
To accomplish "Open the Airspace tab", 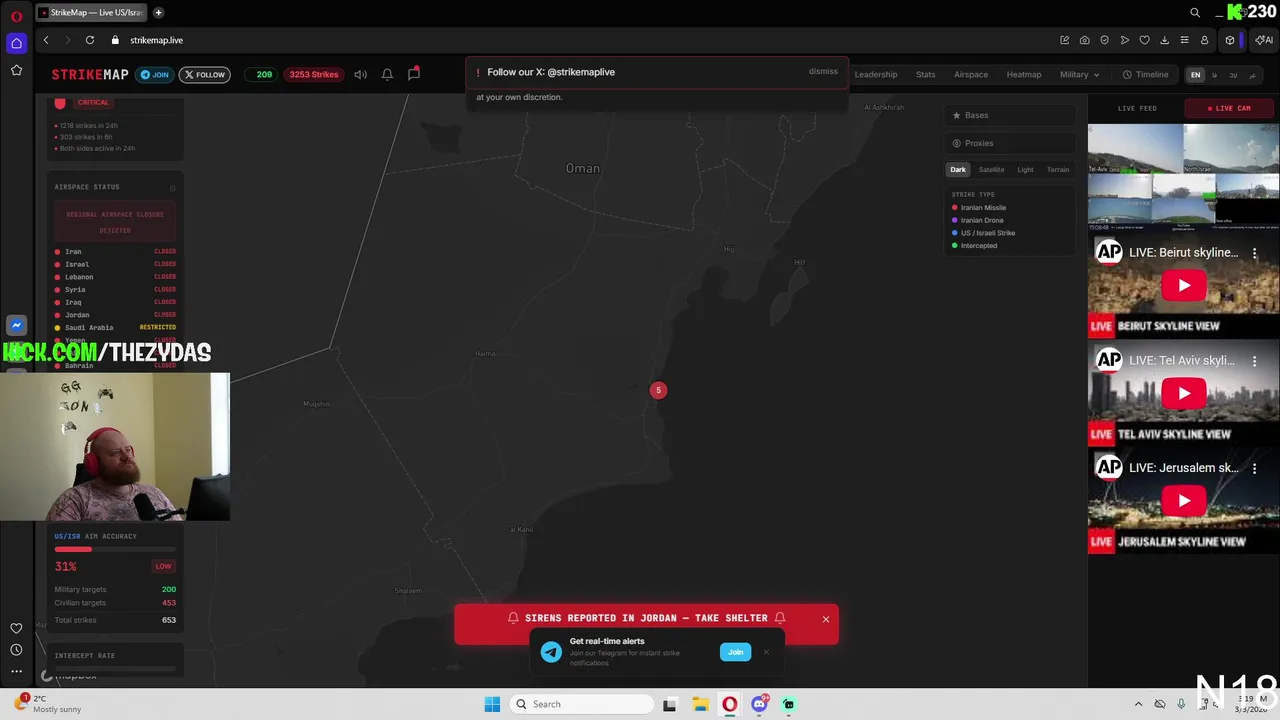I will tap(971, 74).
